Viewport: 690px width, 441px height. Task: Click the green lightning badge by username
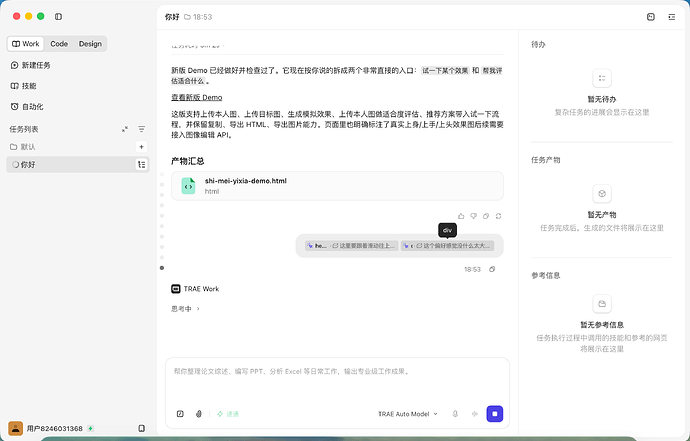90,428
